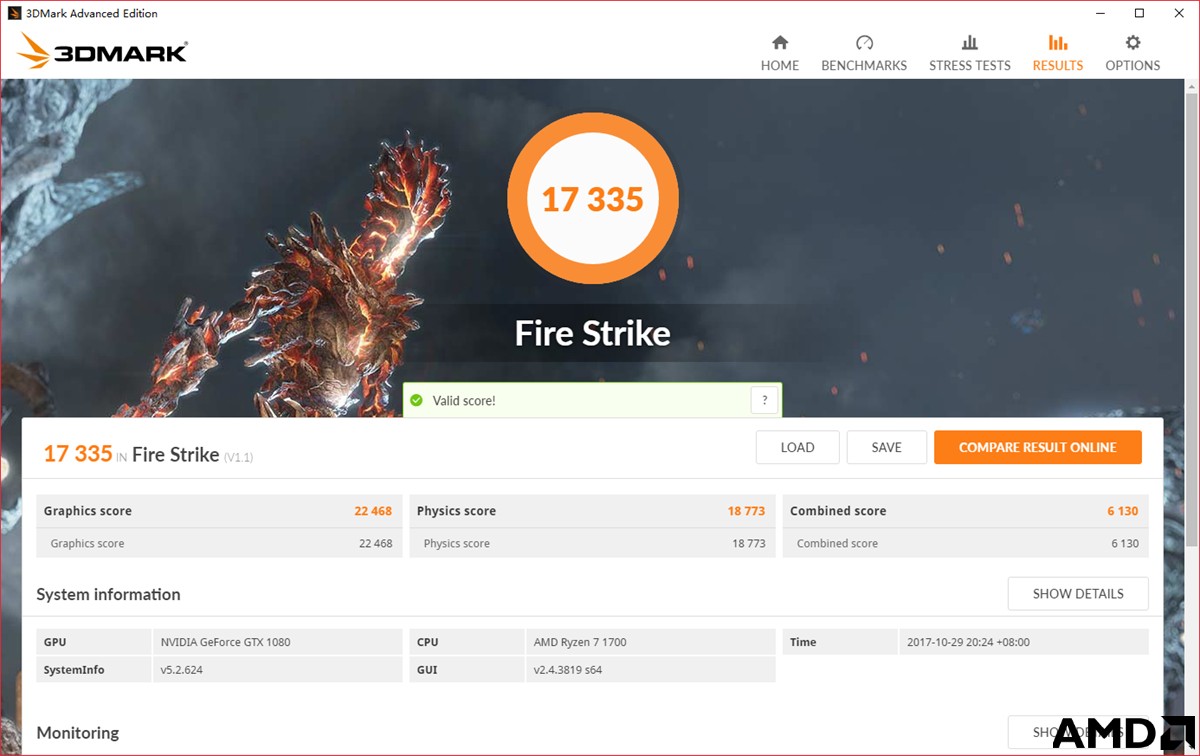
Task: Select the bold Graphics score header row
Action: click(219, 511)
